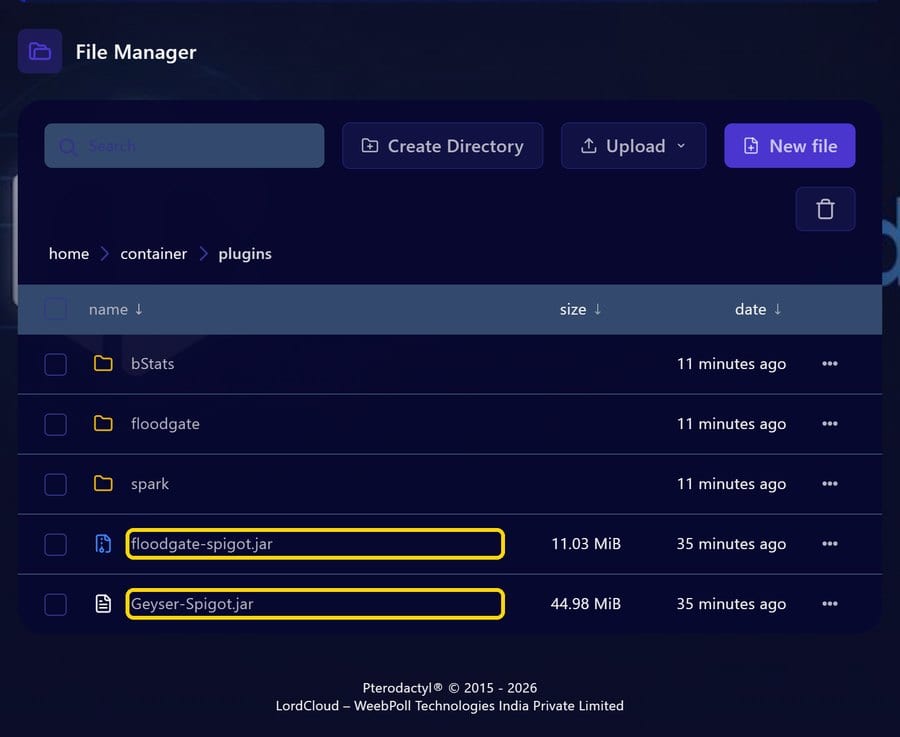Image resolution: width=900 pixels, height=737 pixels.
Task: Expand the Upload dropdown
Action: click(x=634, y=146)
